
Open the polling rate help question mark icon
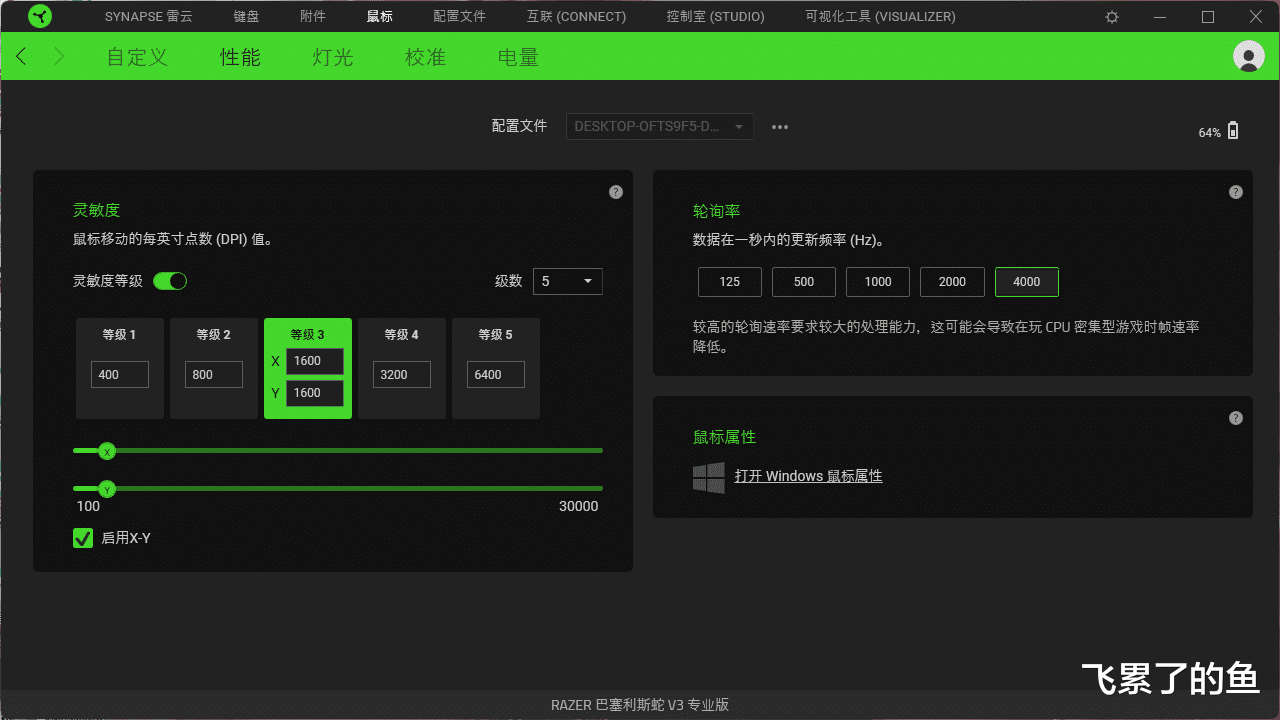[x=1236, y=191]
